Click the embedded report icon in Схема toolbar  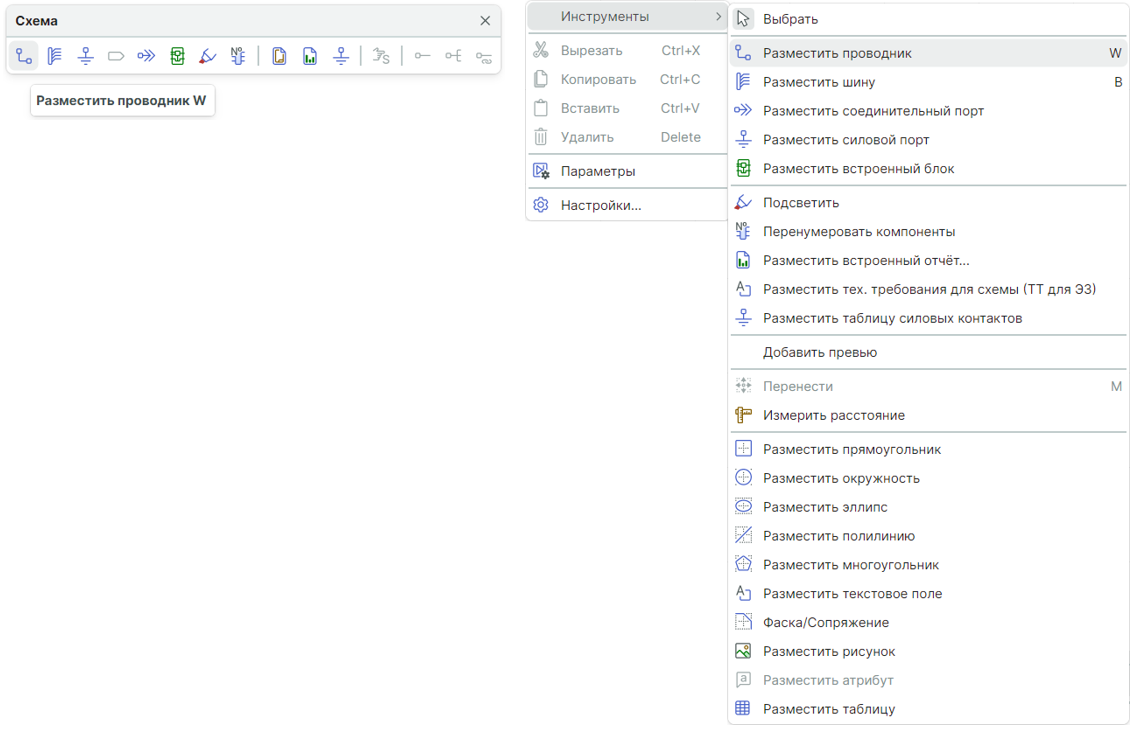pos(310,56)
